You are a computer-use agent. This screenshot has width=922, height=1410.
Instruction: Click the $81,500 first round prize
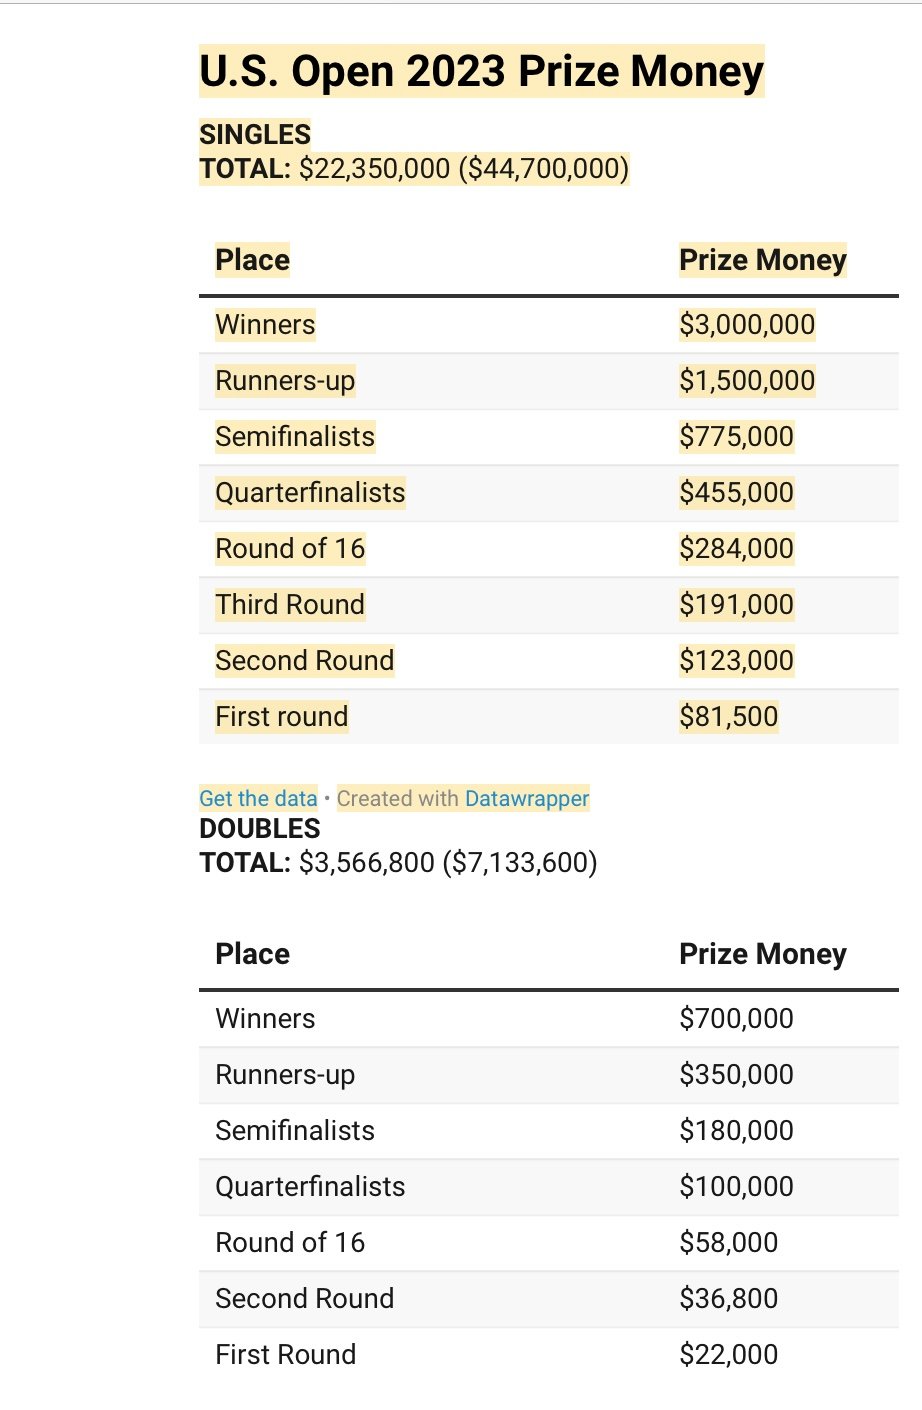coord(728,716)
